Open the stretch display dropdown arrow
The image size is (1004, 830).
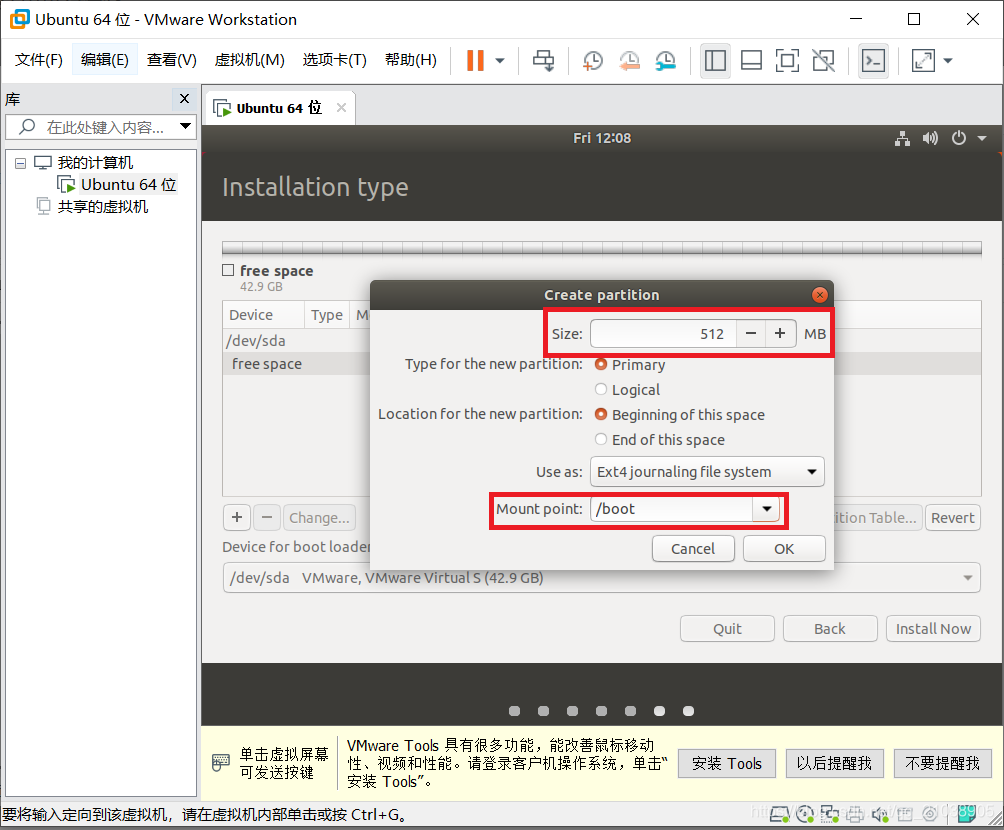tap(948, 61)
